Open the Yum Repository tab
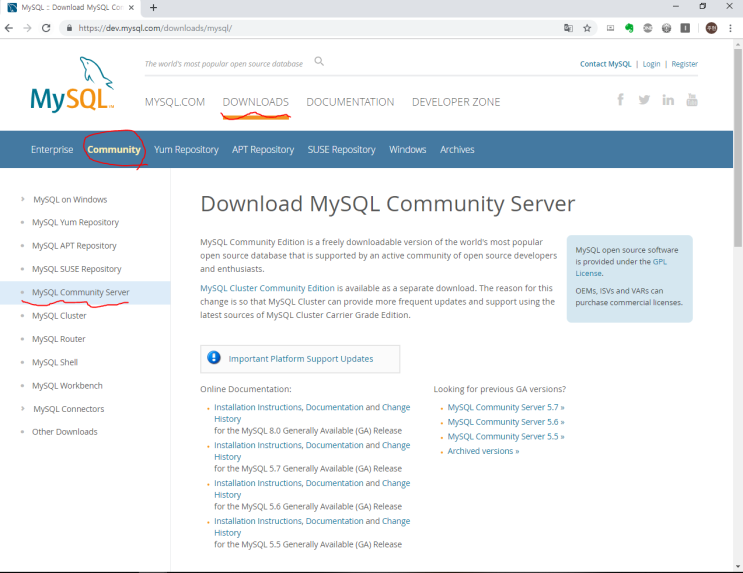This screenshot has width=743, height=573. 186,149
